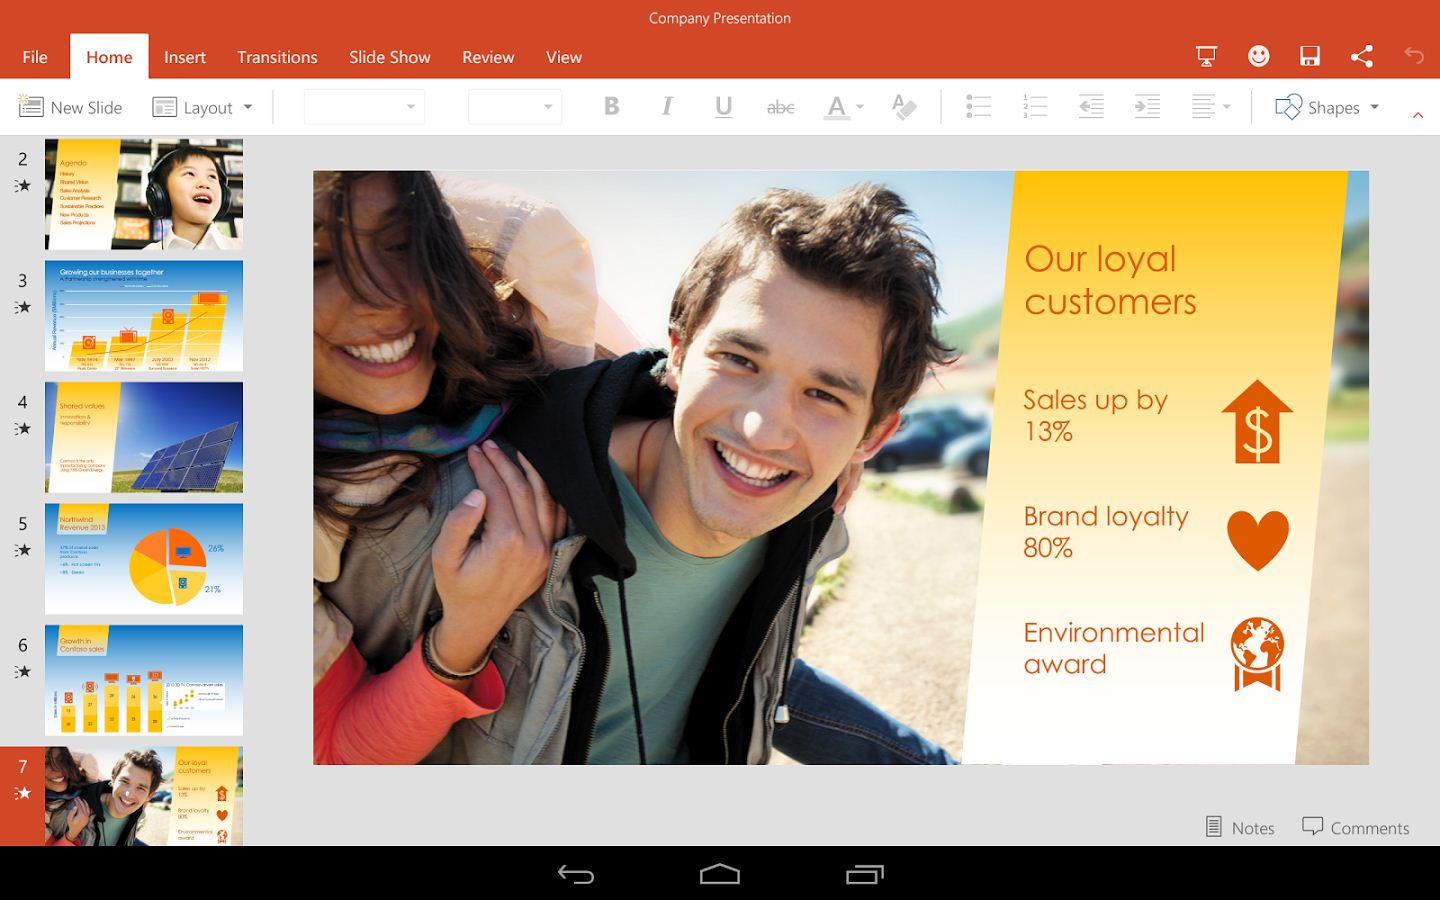Open the Review tab
Viewport: 1440px width, 900px height.
[x=487, y=57]
